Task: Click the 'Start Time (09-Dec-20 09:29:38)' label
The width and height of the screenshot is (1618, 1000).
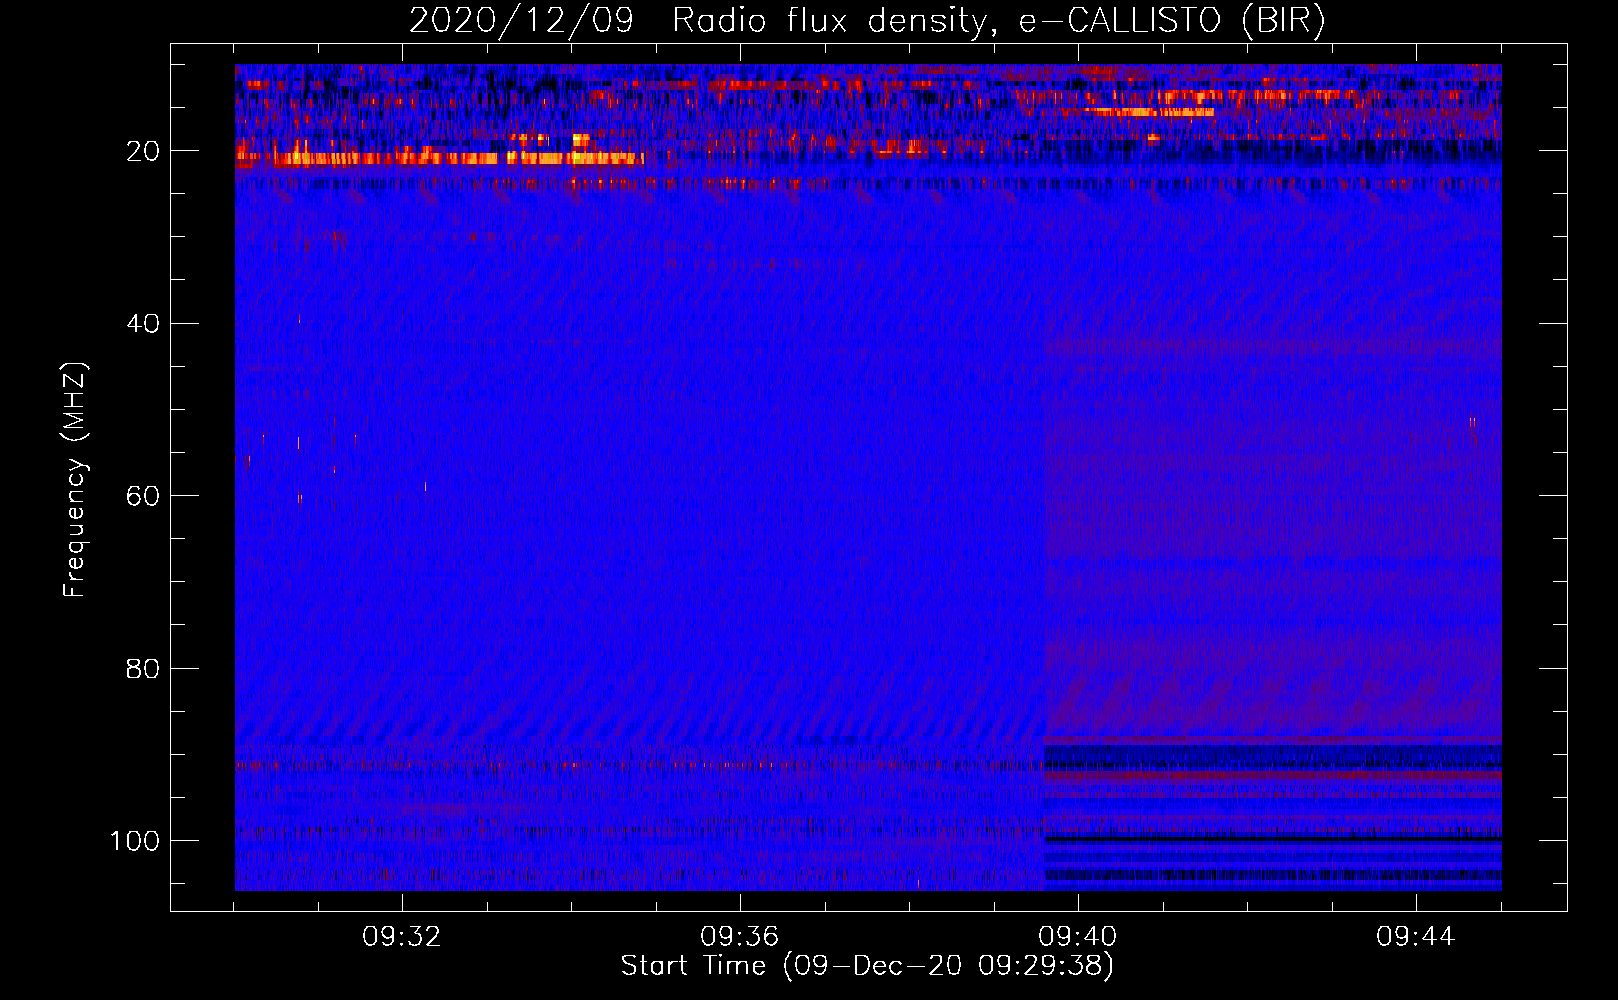Action: pyautogui.click(x=867, y=966)
